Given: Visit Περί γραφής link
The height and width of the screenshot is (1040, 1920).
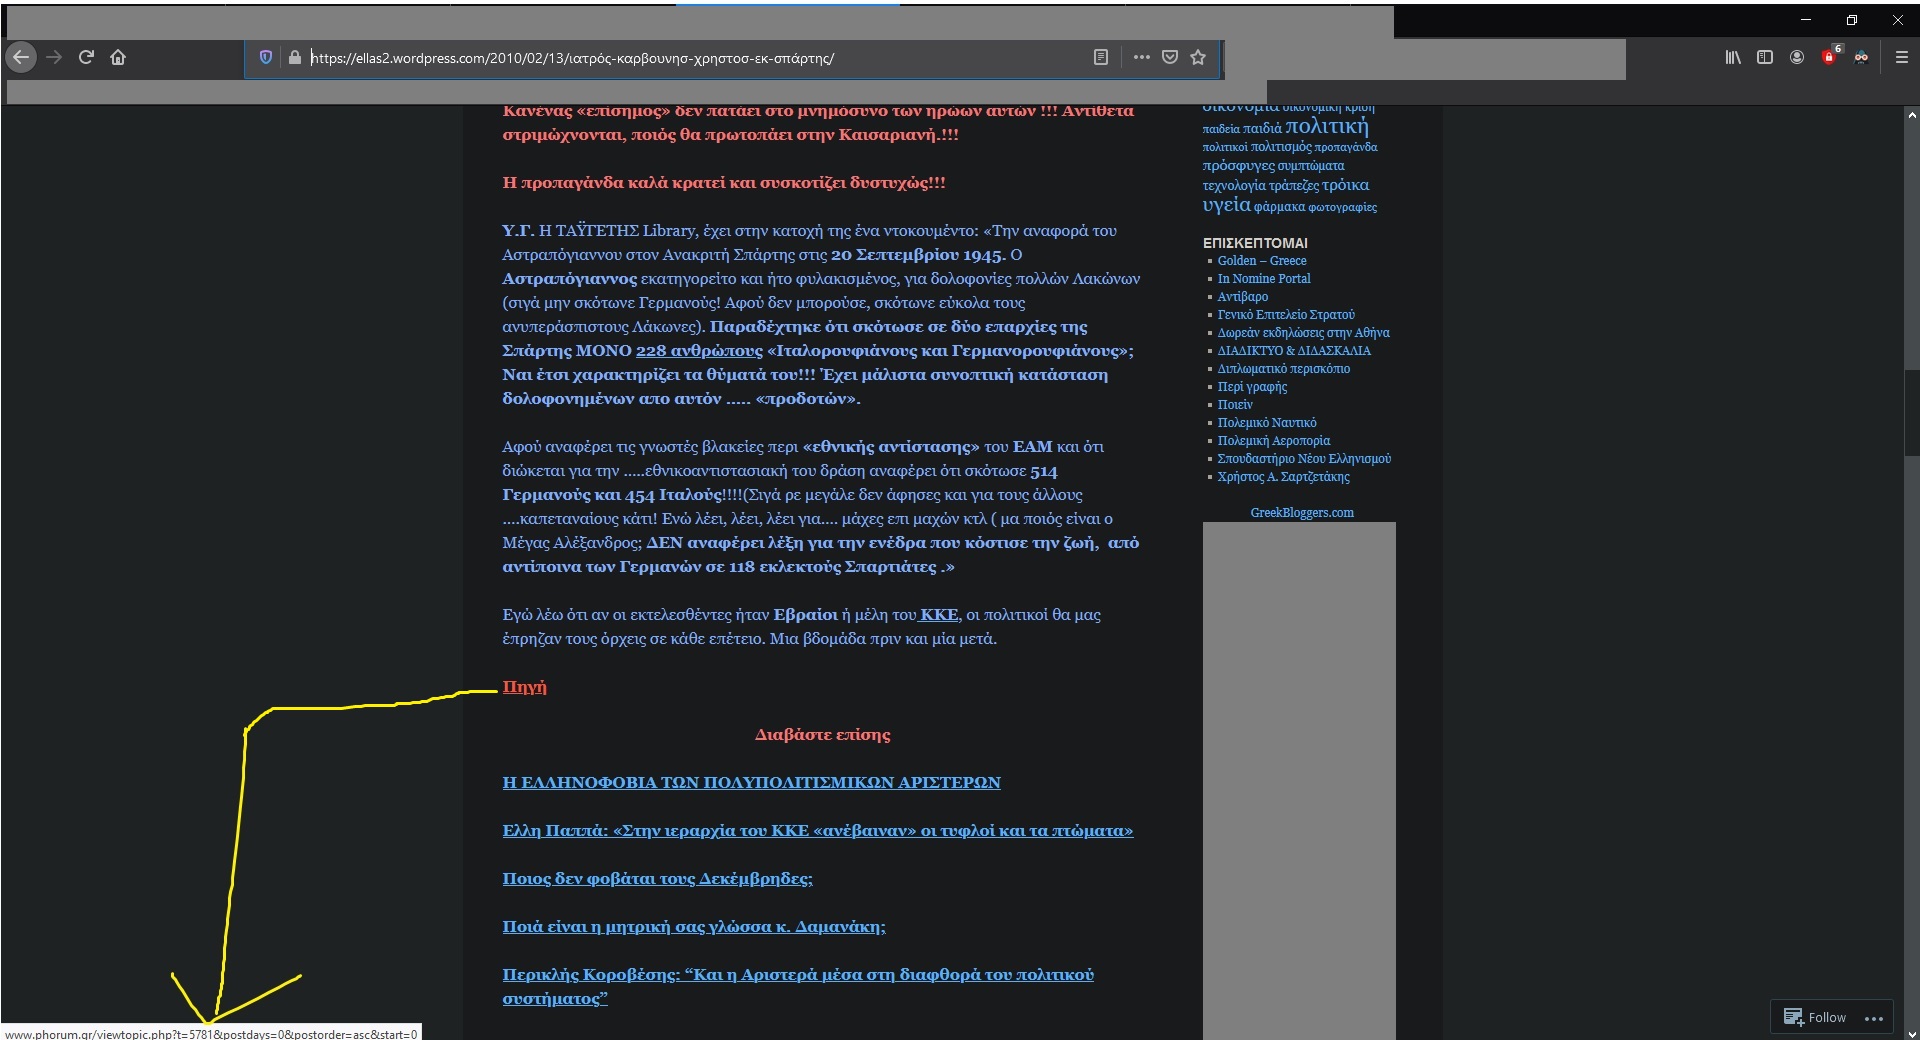Looking at the screenshot, I should 1252,387.
